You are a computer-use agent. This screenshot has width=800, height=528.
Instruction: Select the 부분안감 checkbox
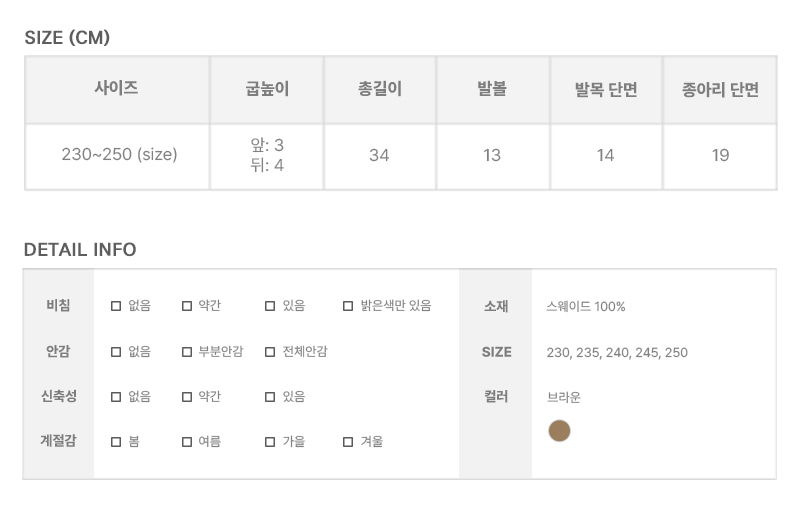(187, 352)
